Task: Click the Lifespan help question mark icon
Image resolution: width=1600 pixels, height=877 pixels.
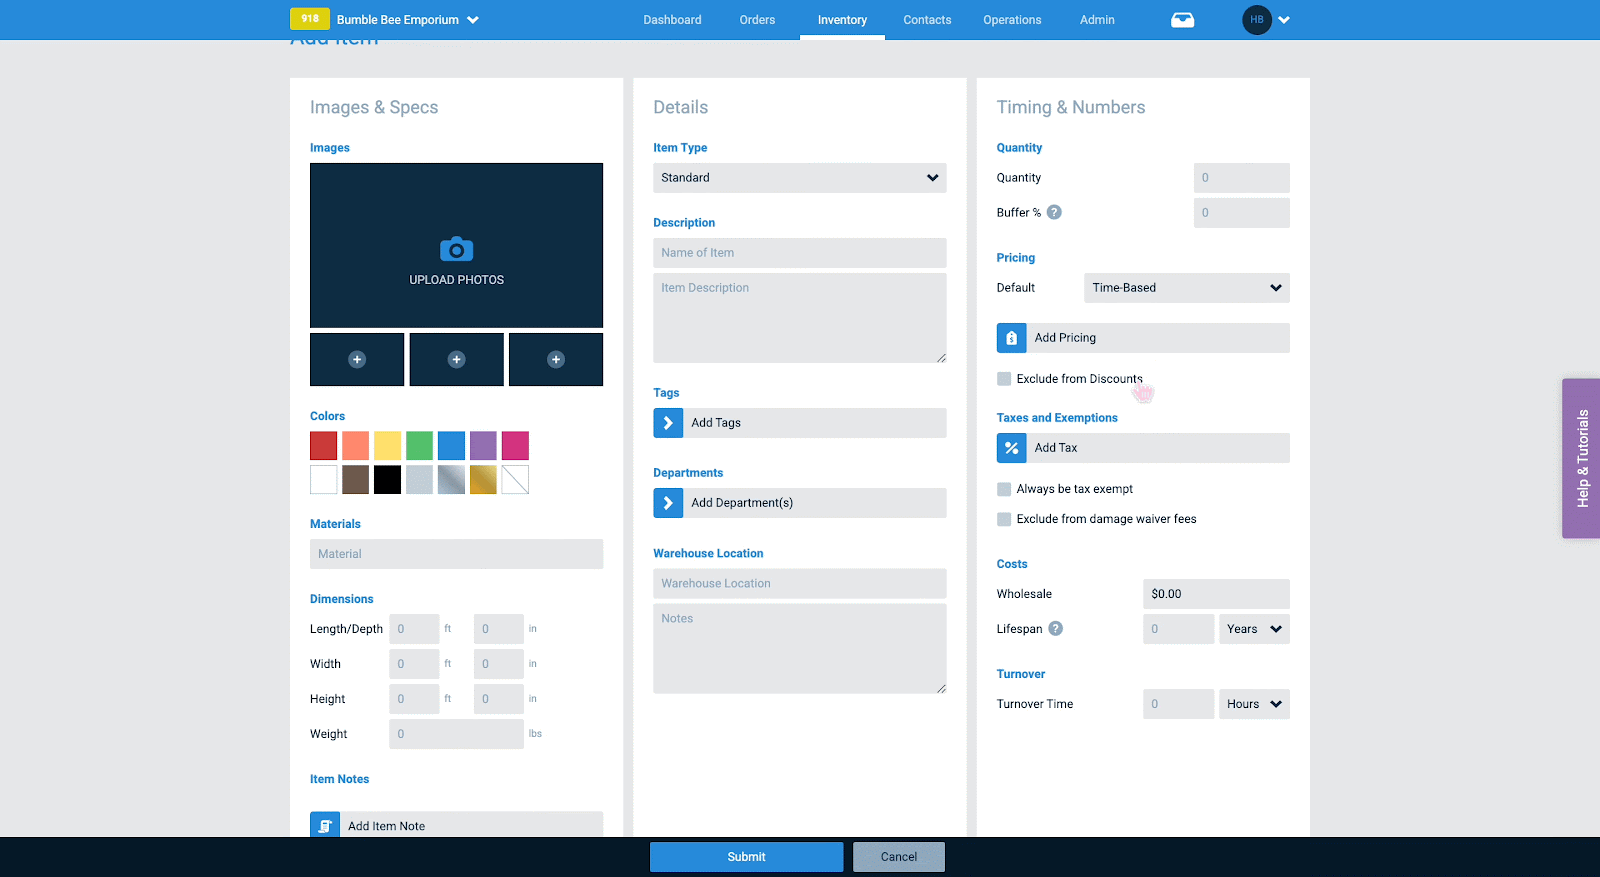Action: [1055, 629]
